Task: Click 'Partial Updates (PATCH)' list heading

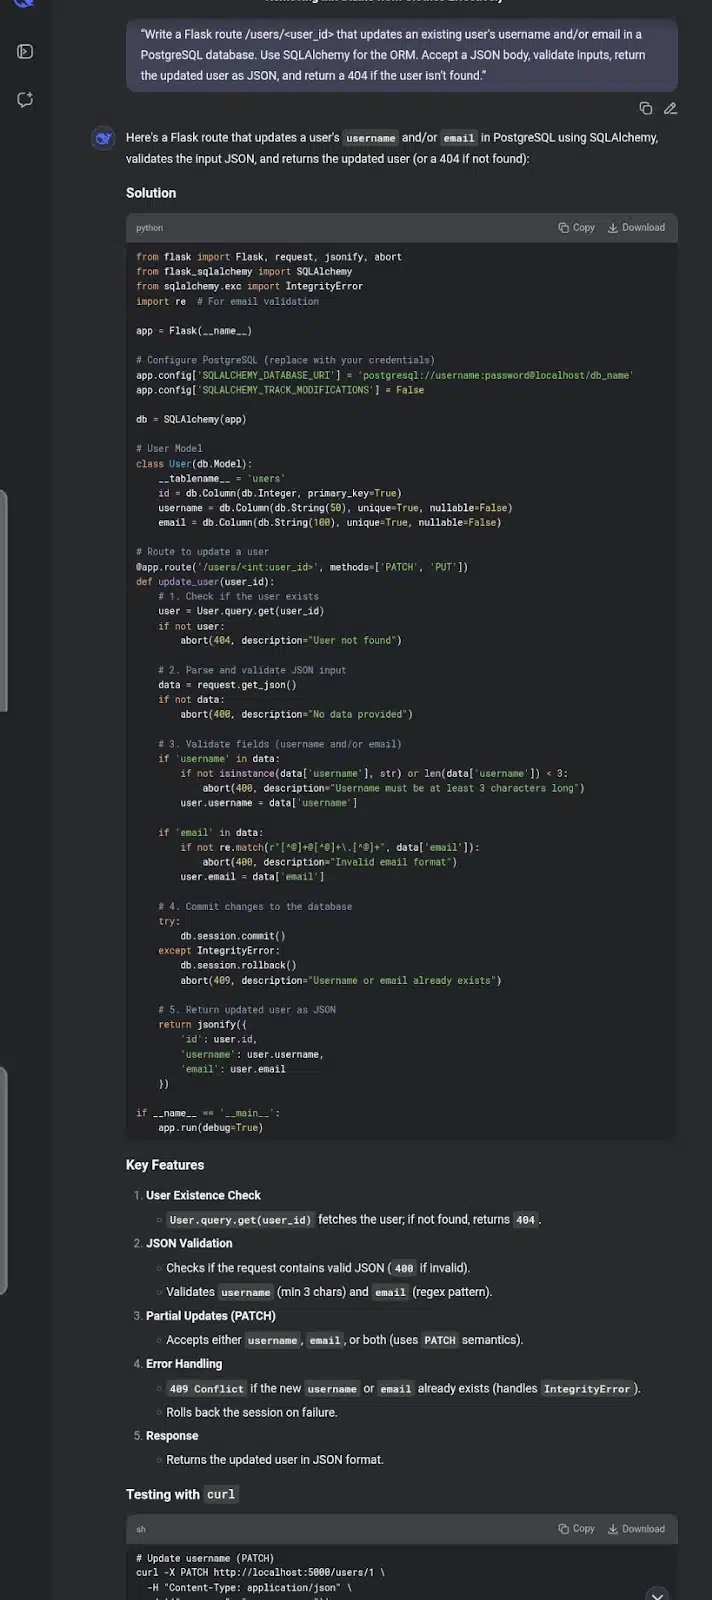Action: (211, 1316)
